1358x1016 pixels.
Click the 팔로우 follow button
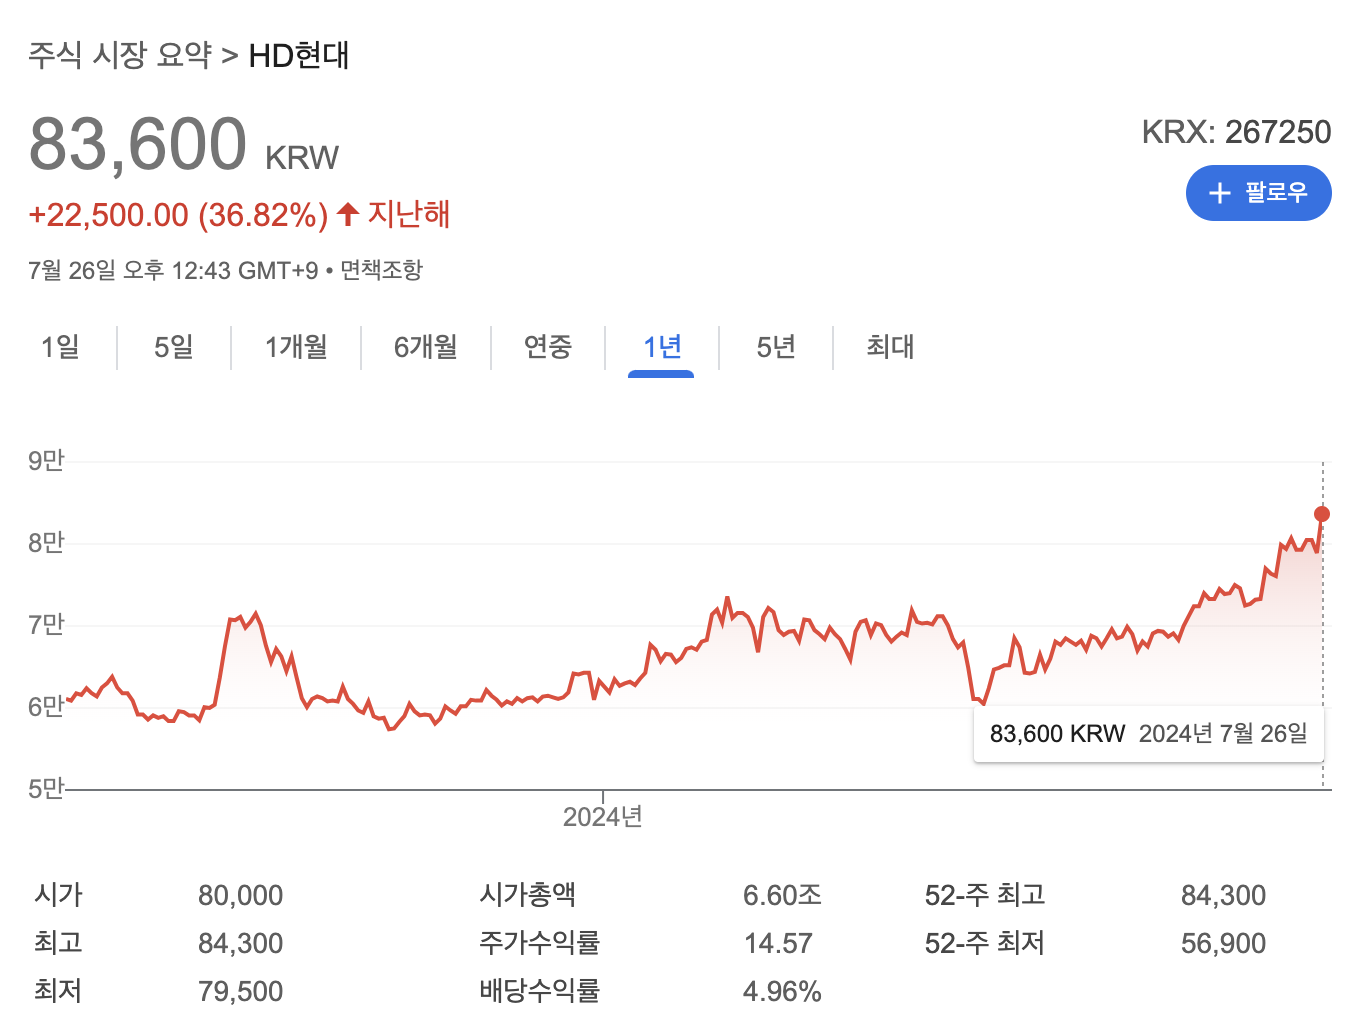click(1258, 193)
